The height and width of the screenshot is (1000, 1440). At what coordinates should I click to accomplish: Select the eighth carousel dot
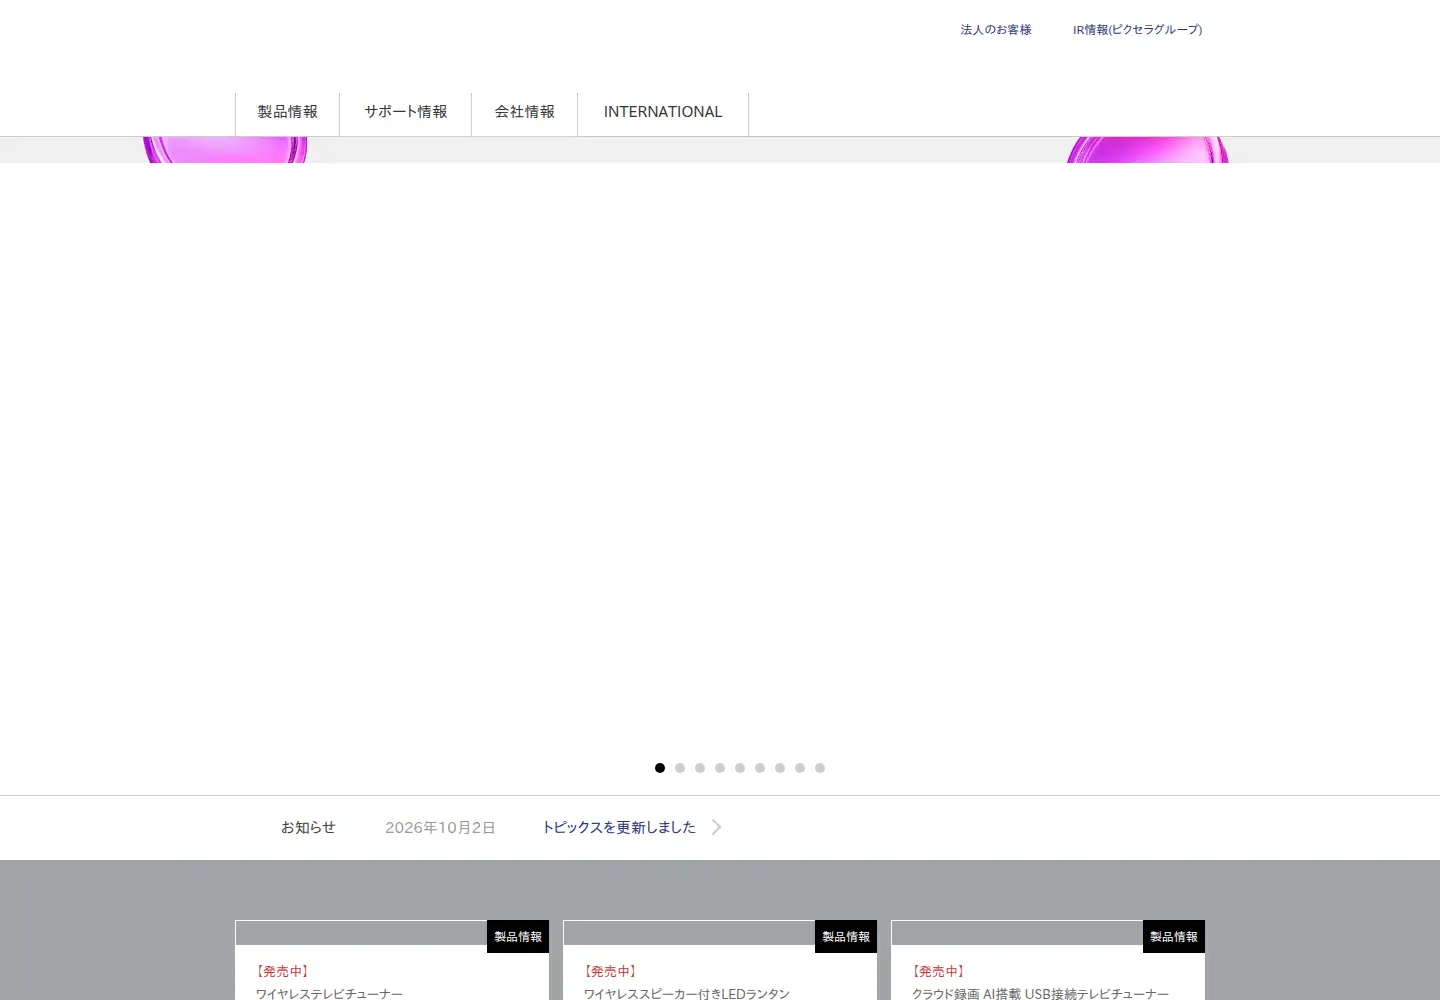click(x=800, y=768)
